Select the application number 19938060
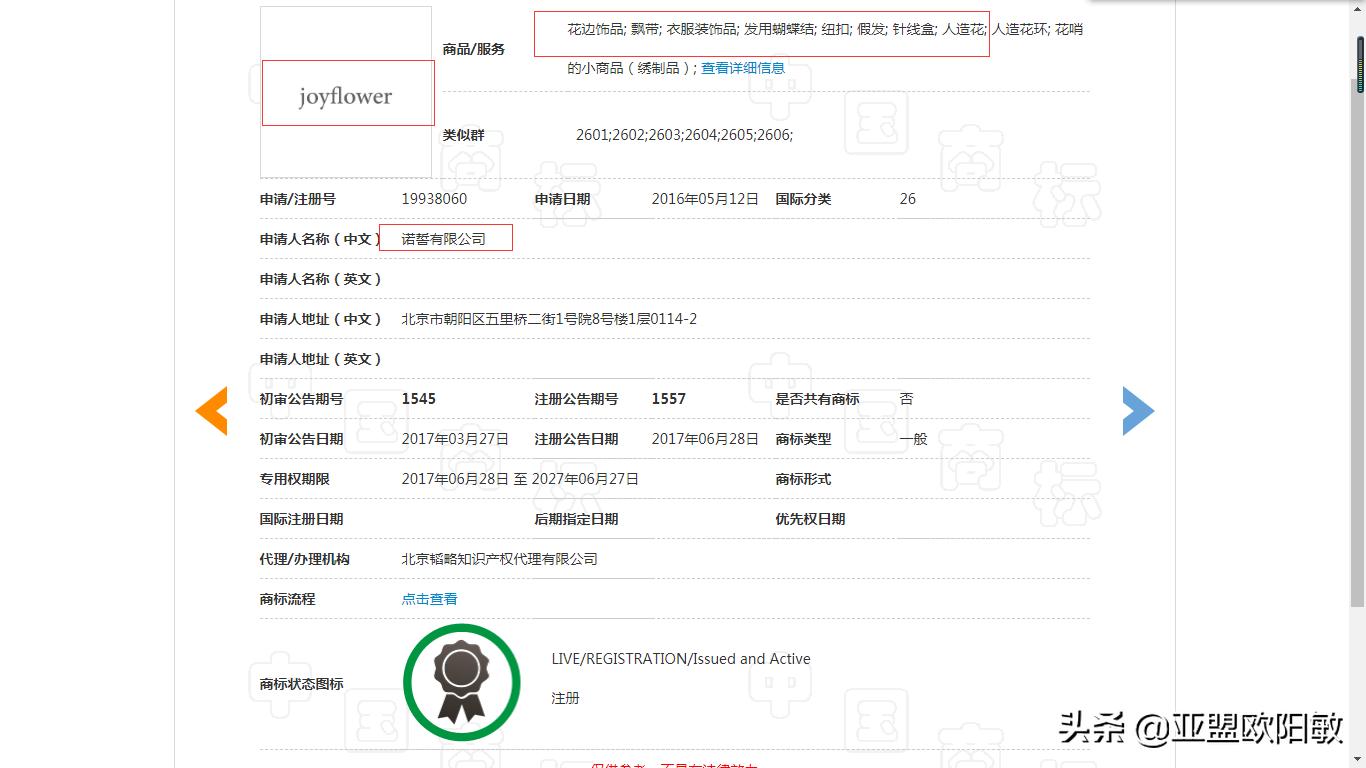This screenshot has width=1366, height=768. (x=434, y=198)
